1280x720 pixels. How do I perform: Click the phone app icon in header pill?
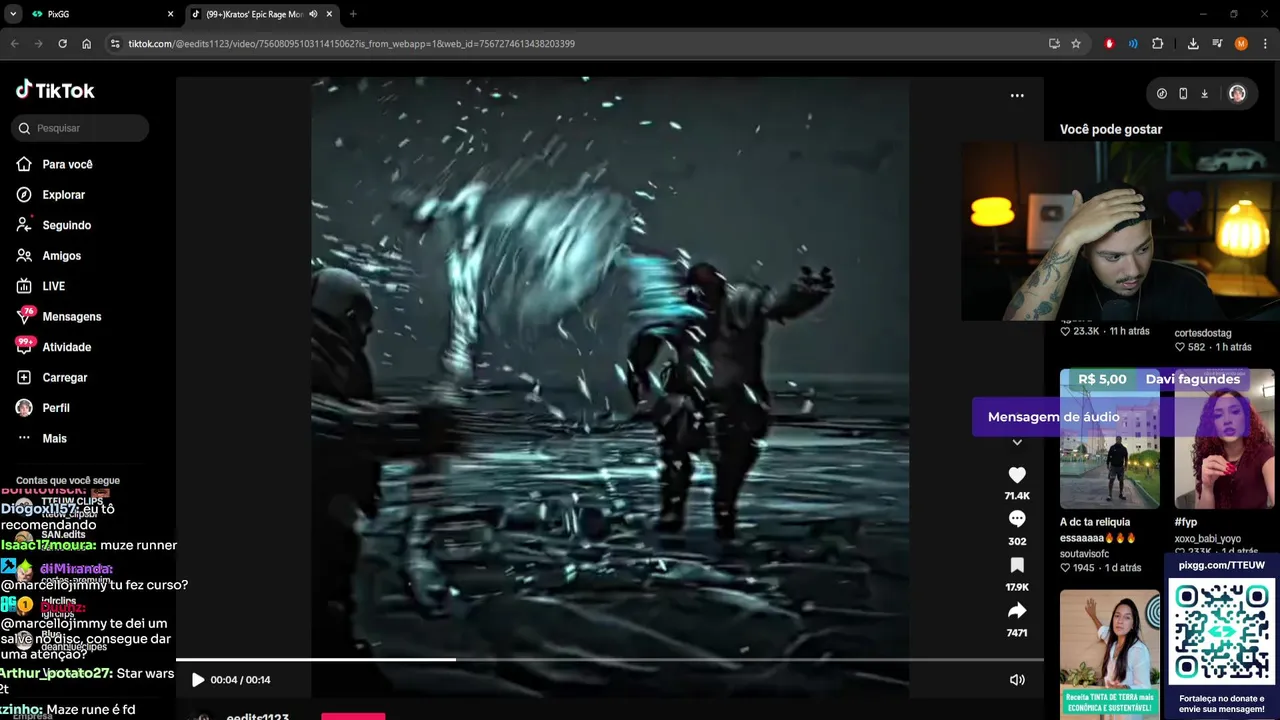pos(1183,93)
